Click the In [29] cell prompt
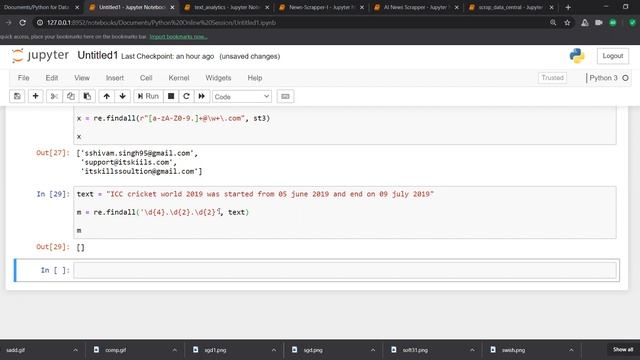 click(53, 194)
